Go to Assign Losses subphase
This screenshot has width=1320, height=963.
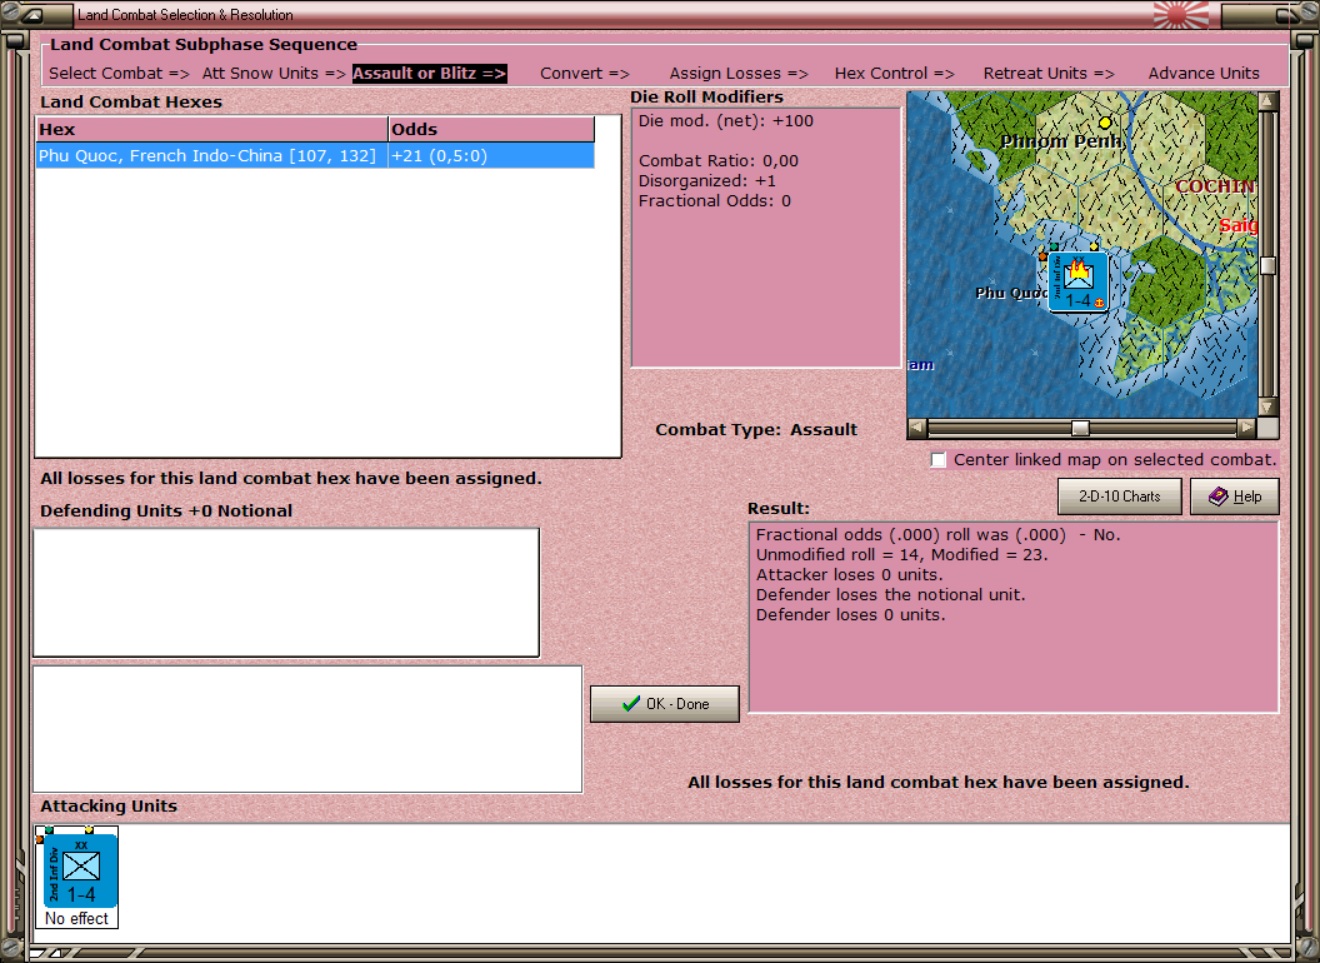pyautogui.click(x=738, y=73)
